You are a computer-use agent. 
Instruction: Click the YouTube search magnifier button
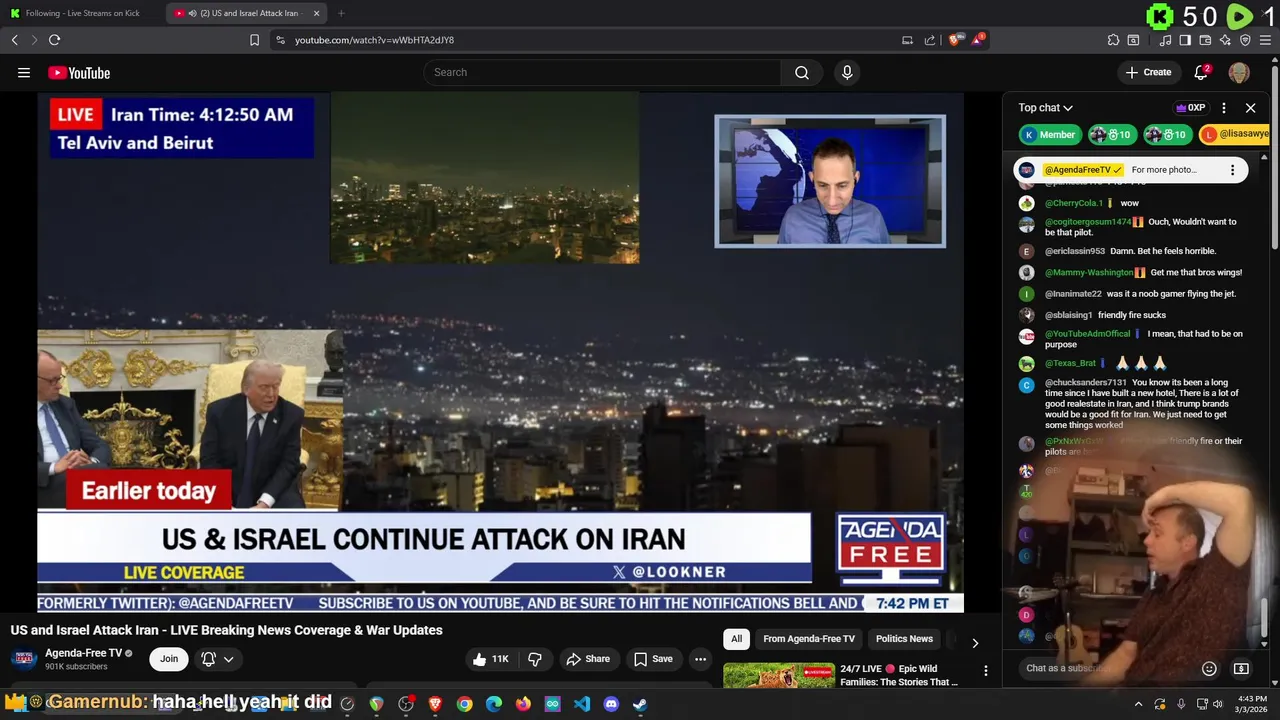tap(802, 72)
